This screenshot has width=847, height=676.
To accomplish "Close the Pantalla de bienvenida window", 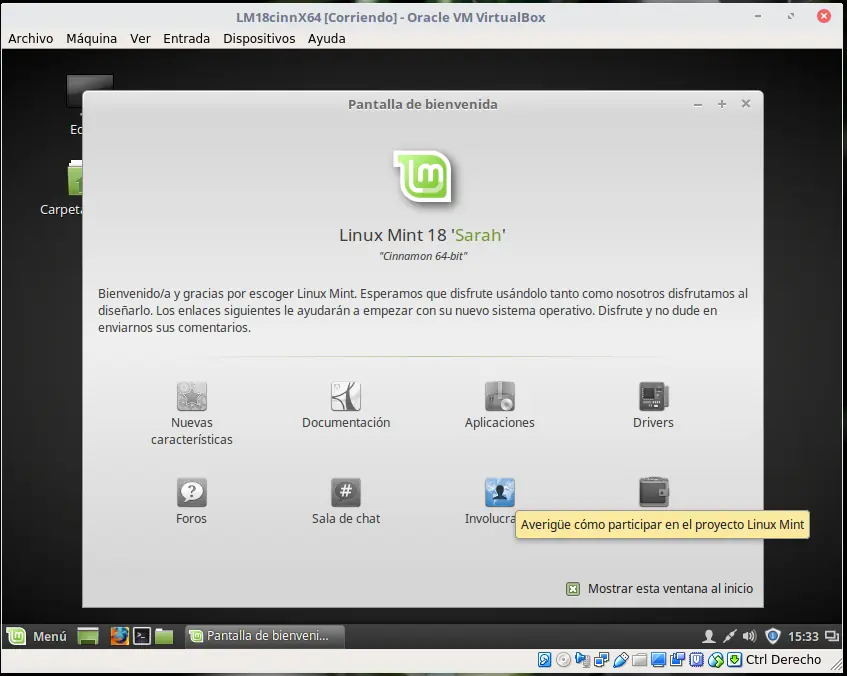I will (746, 103).
